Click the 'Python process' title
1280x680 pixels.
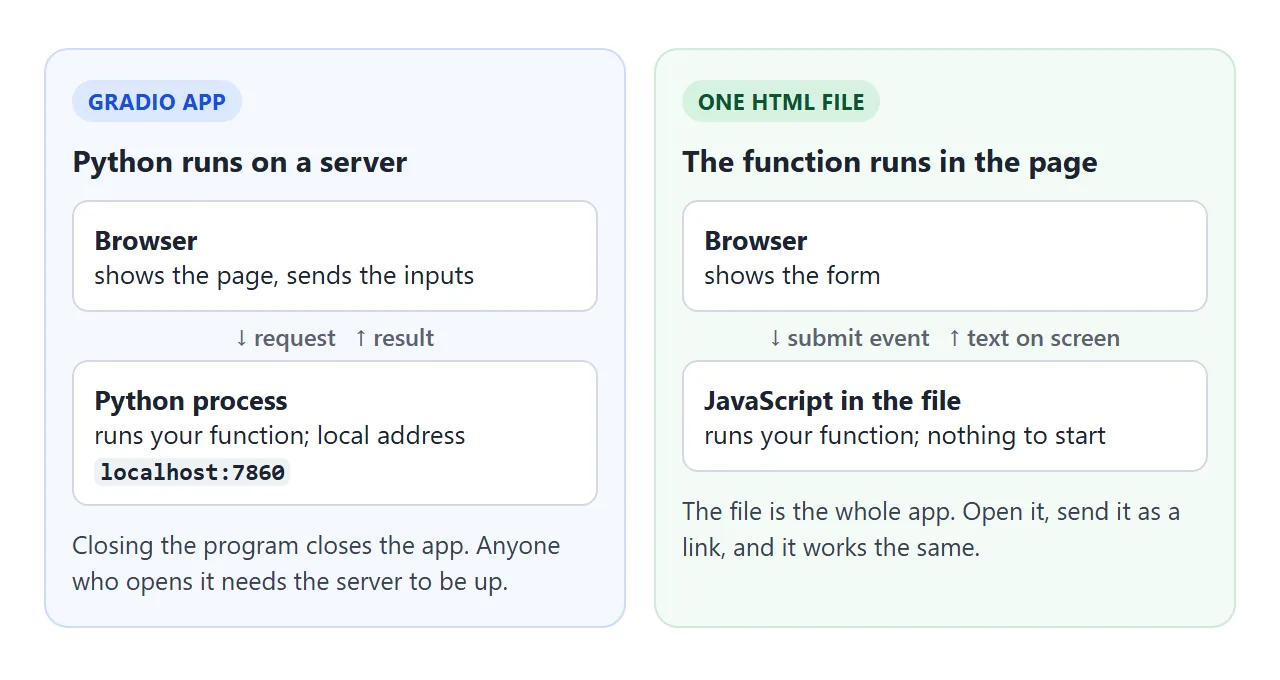pyautogui.click(x=191, y=401)
